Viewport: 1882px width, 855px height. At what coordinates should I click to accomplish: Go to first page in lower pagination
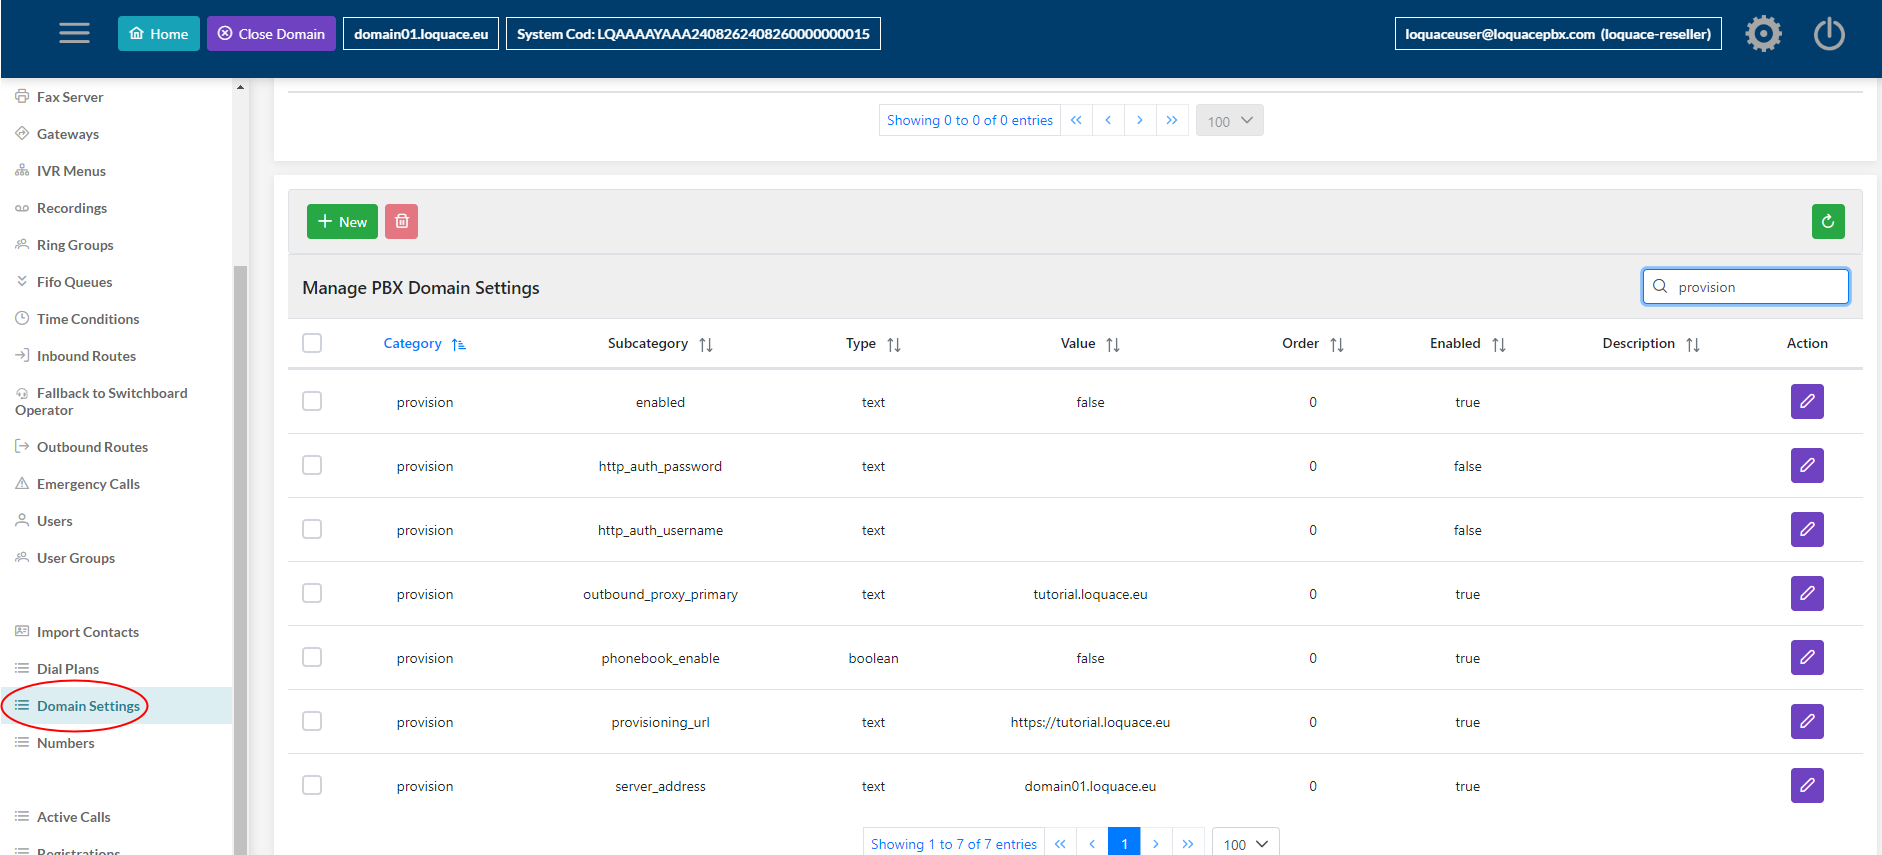point(1060,843)
